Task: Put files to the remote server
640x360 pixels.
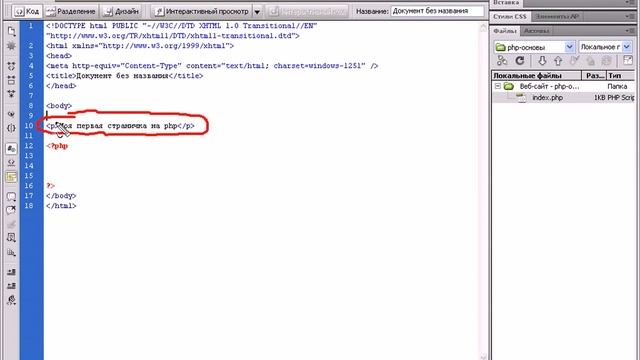Action: pos(558,61)
